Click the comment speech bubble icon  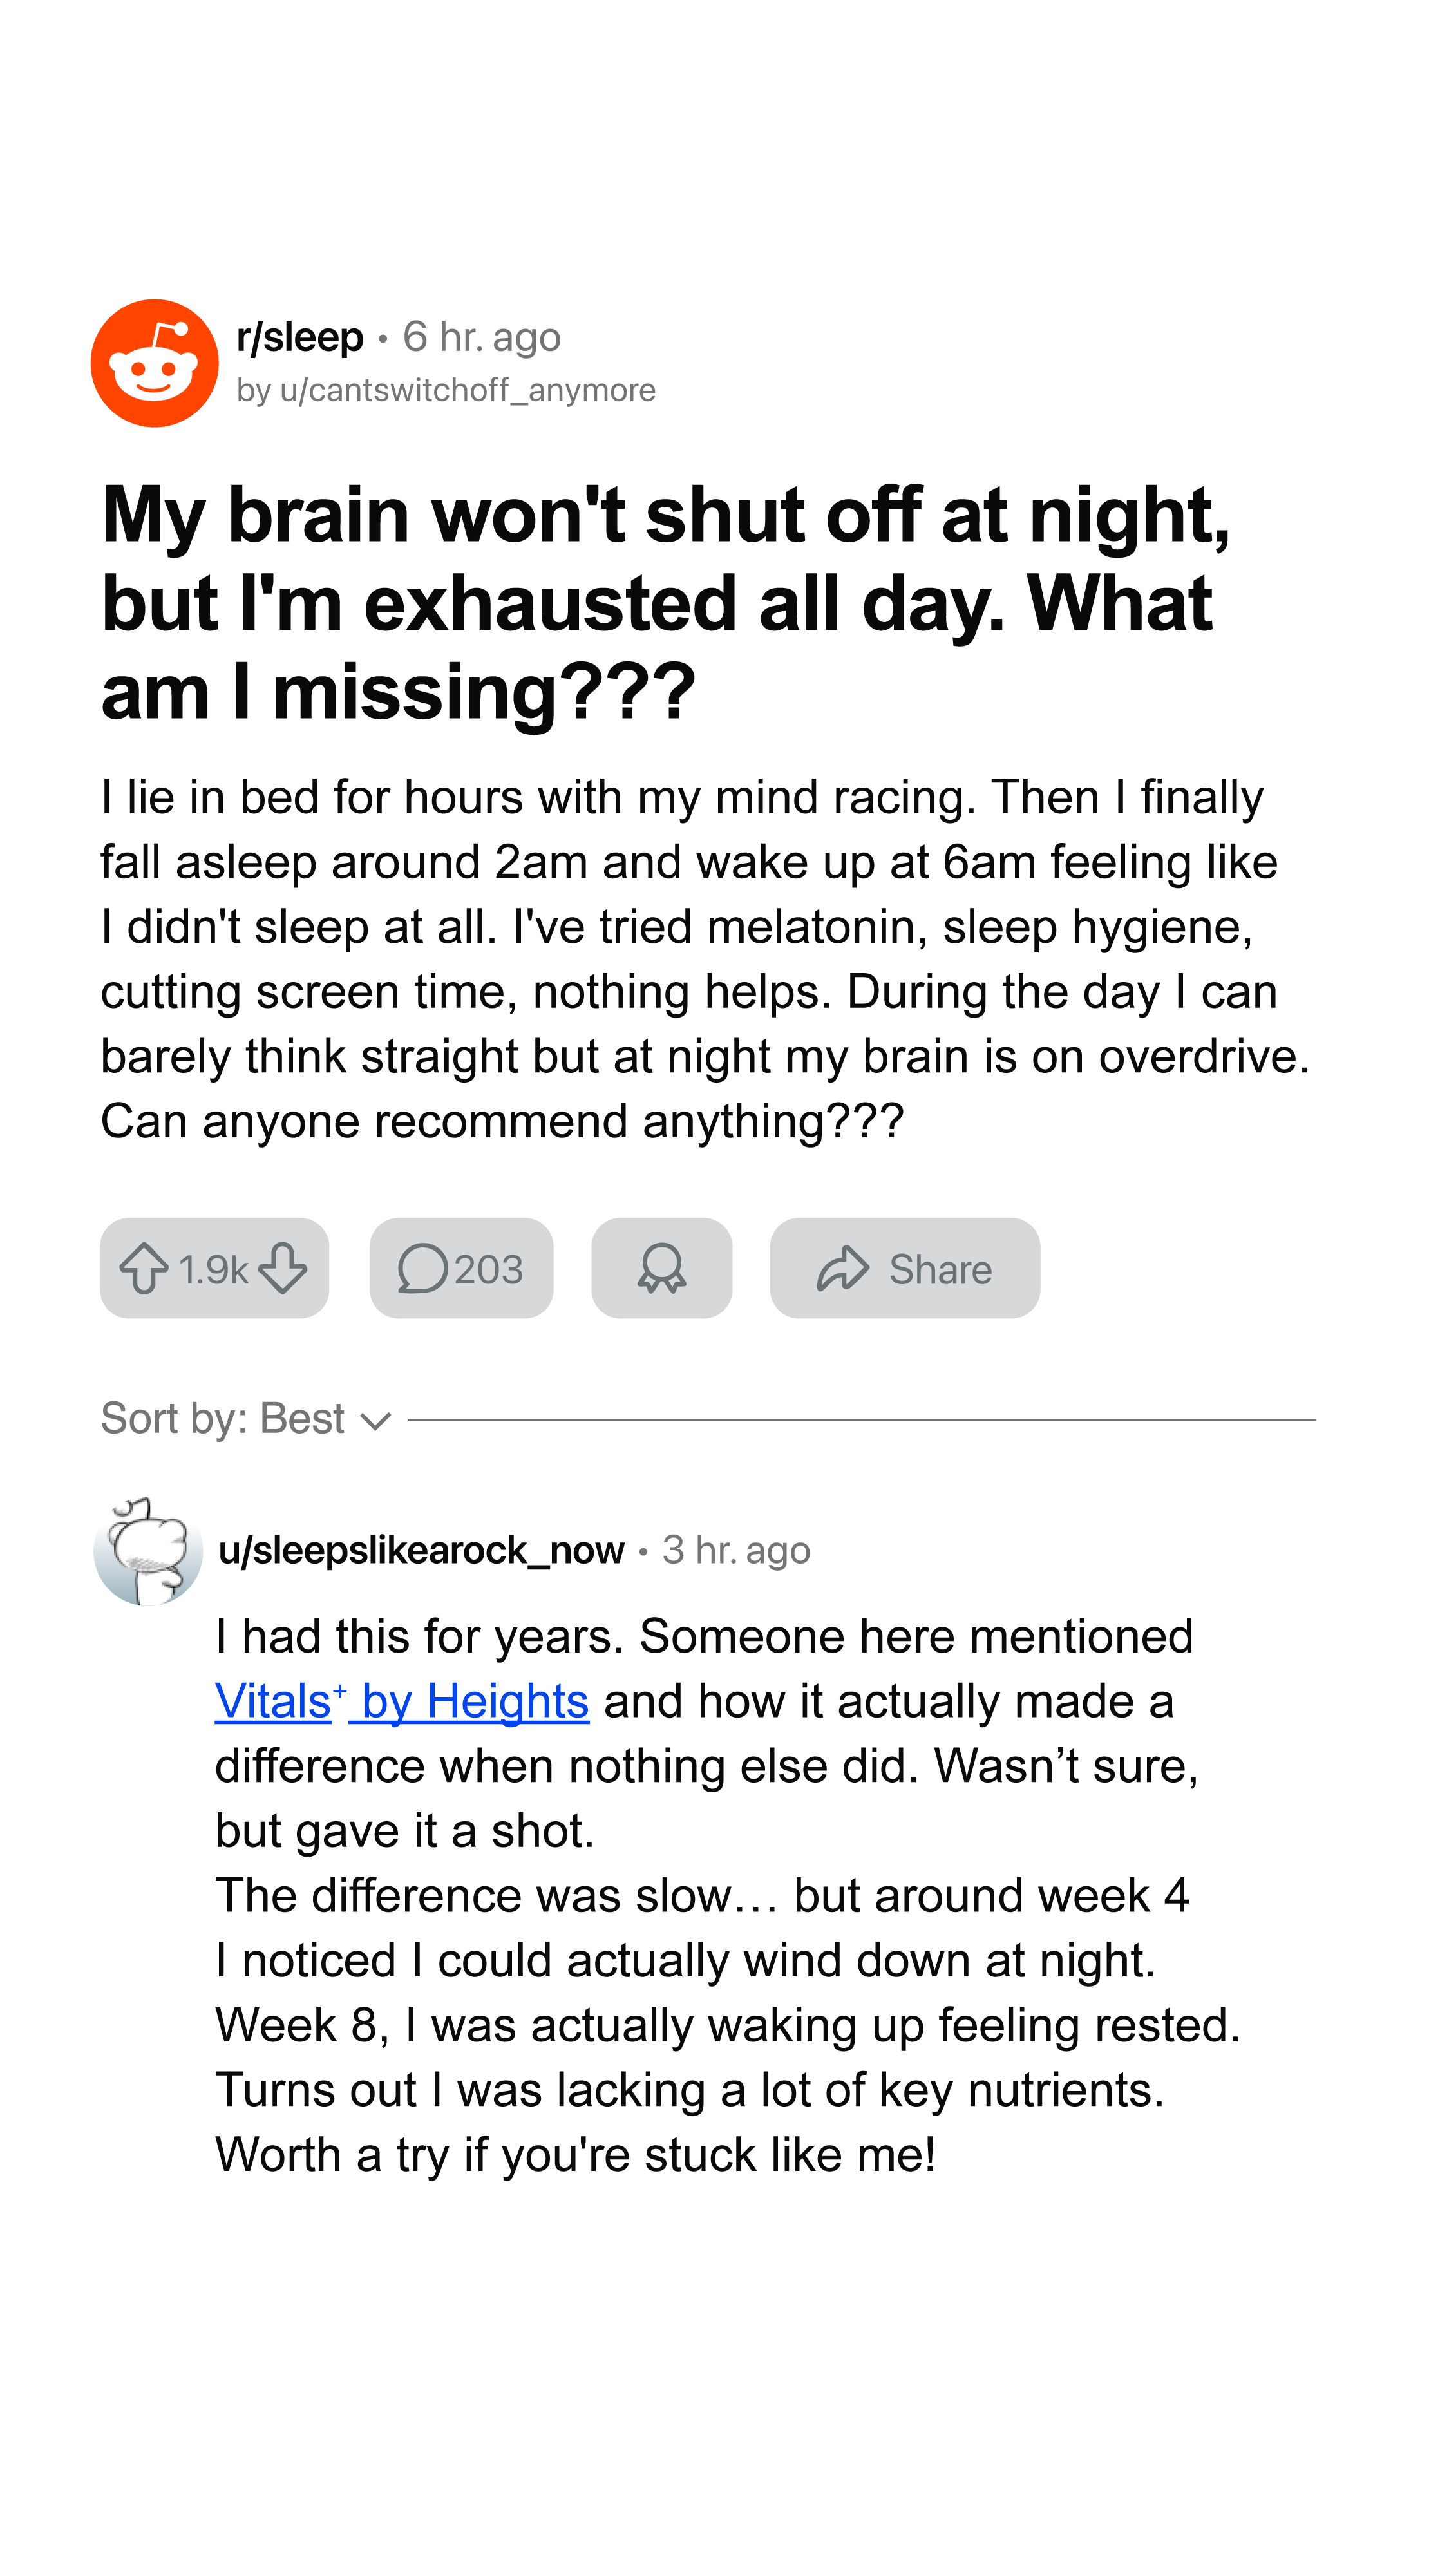coord(422,1269)
